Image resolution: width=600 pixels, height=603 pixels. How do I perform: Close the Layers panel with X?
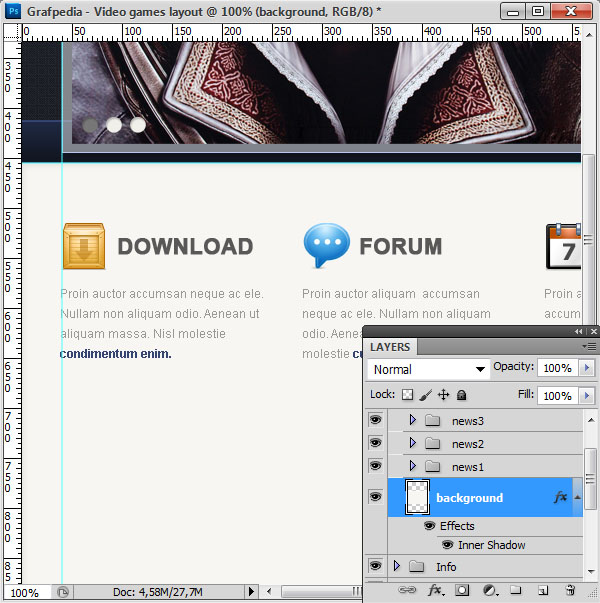[x=594, y=331]
